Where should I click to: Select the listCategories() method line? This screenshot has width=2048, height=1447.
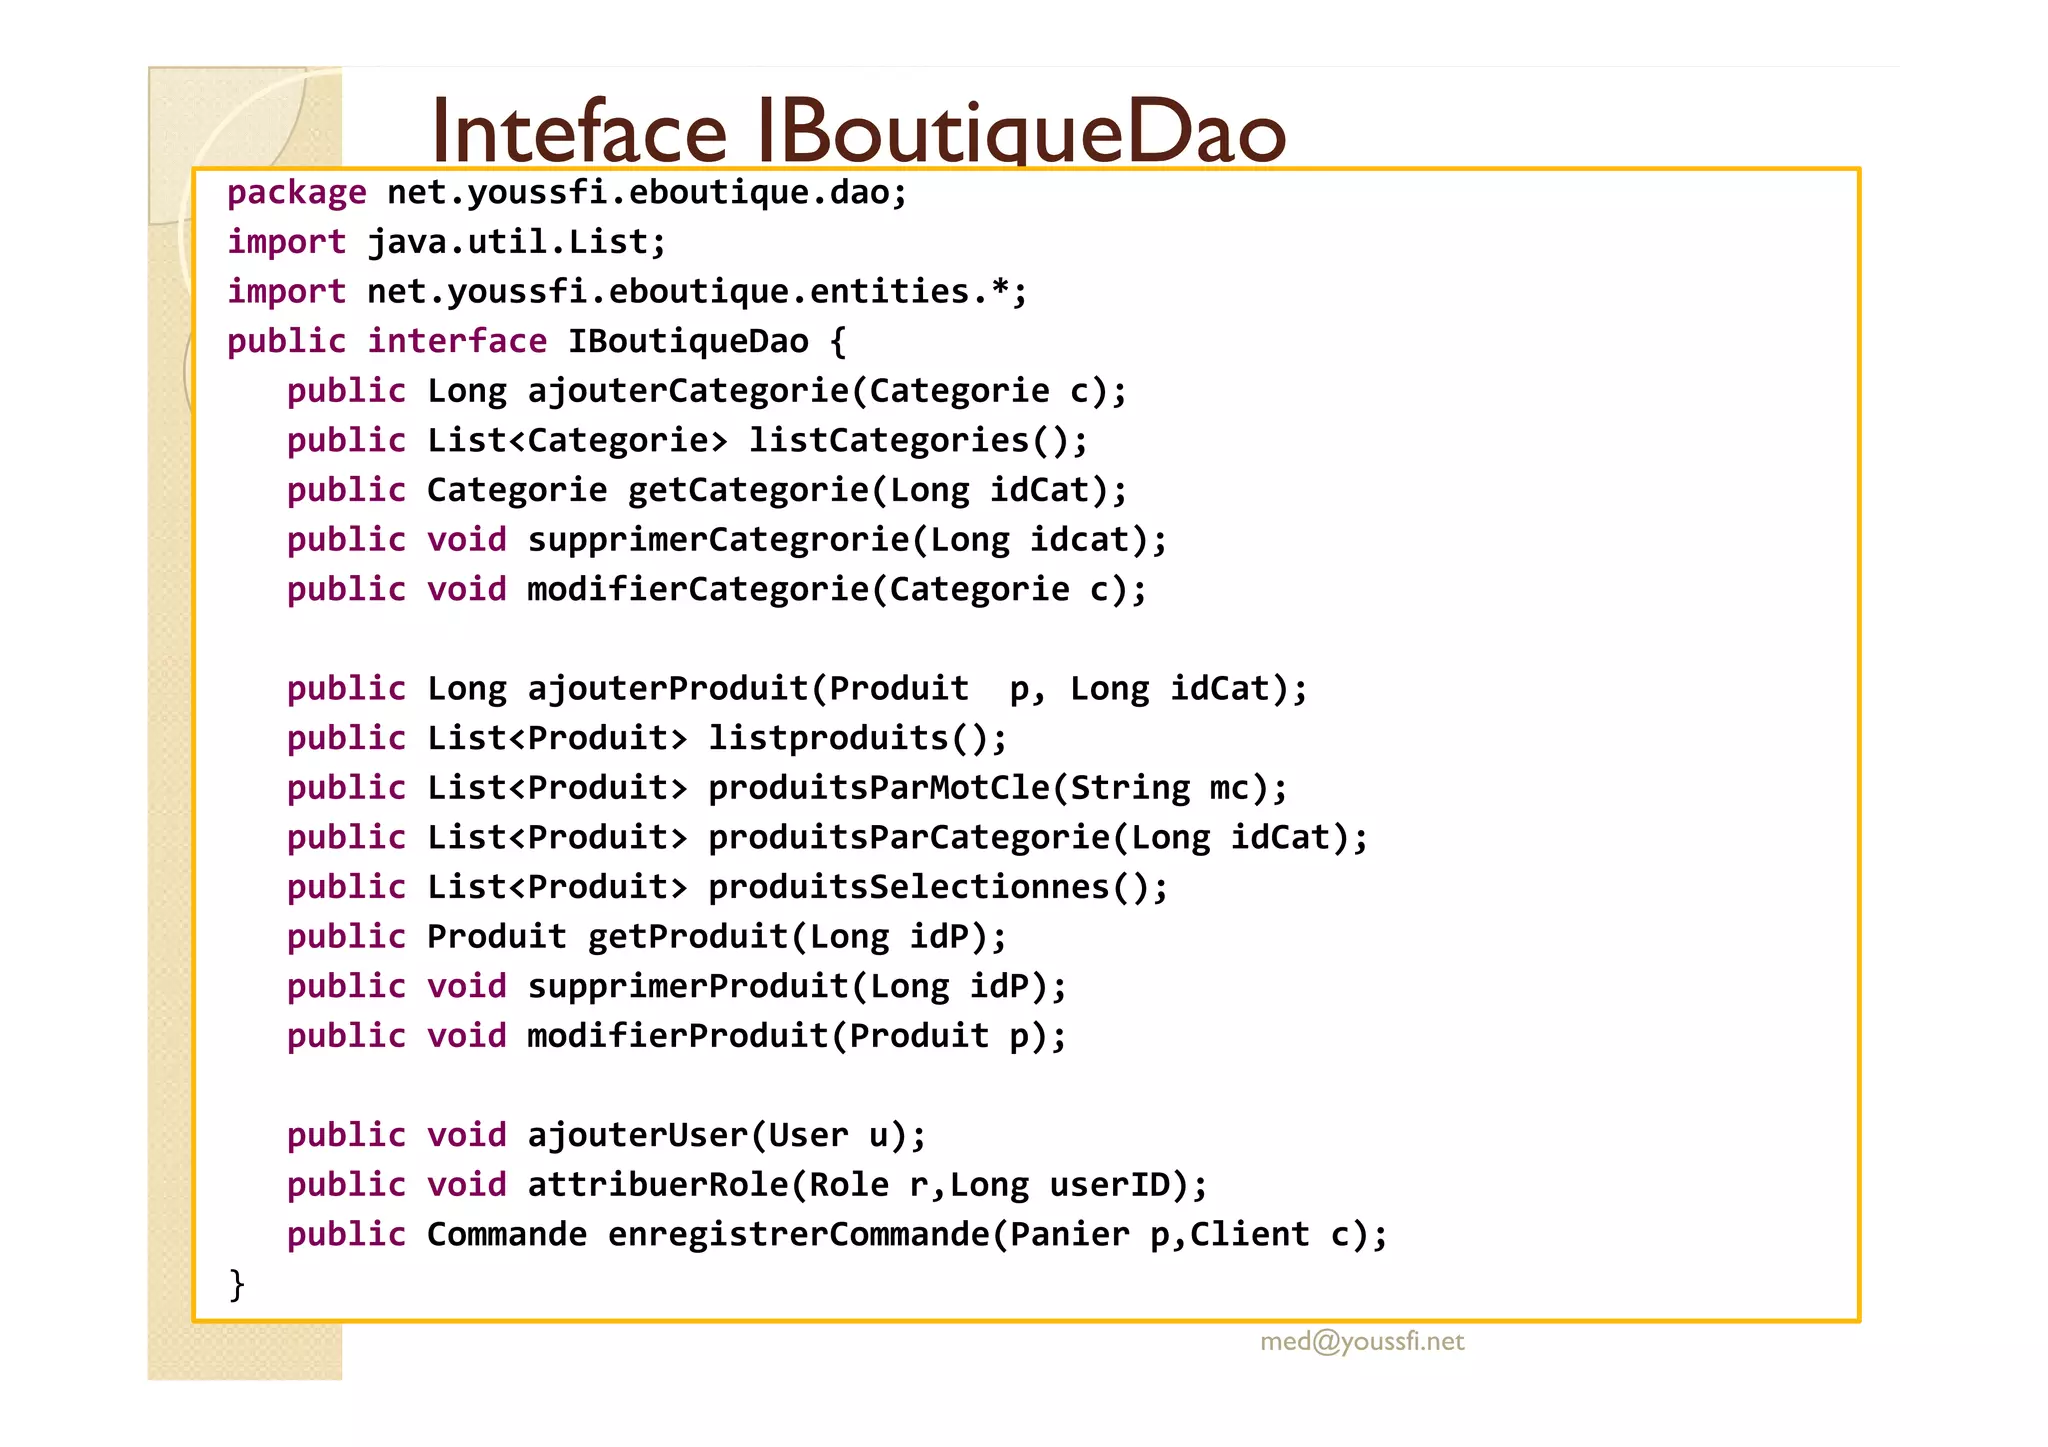[687, 440]
